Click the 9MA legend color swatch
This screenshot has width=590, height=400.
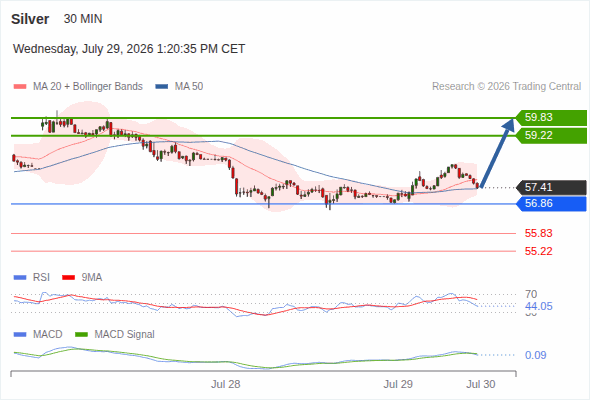pos(68,278)
